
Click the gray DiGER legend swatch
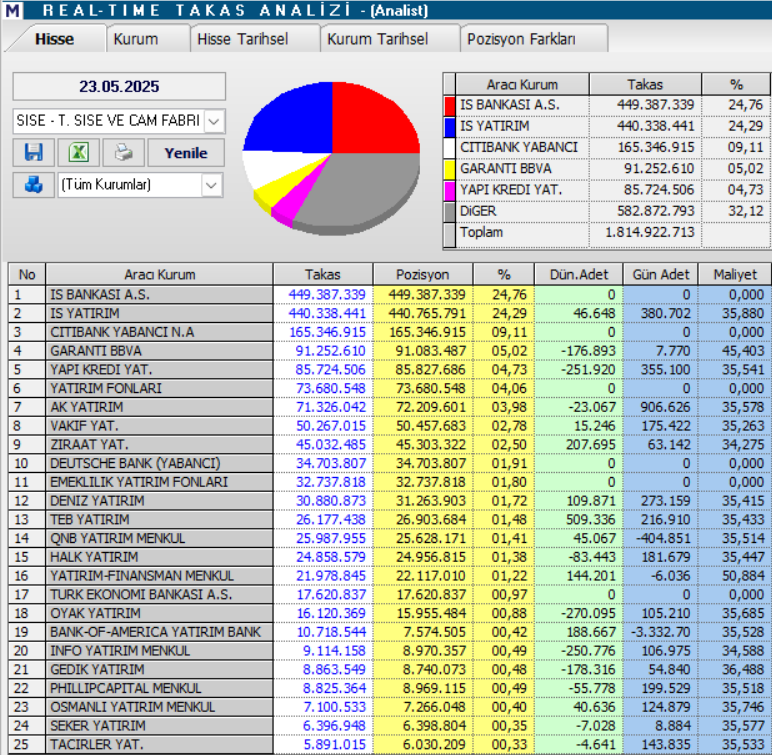(450, 212)
